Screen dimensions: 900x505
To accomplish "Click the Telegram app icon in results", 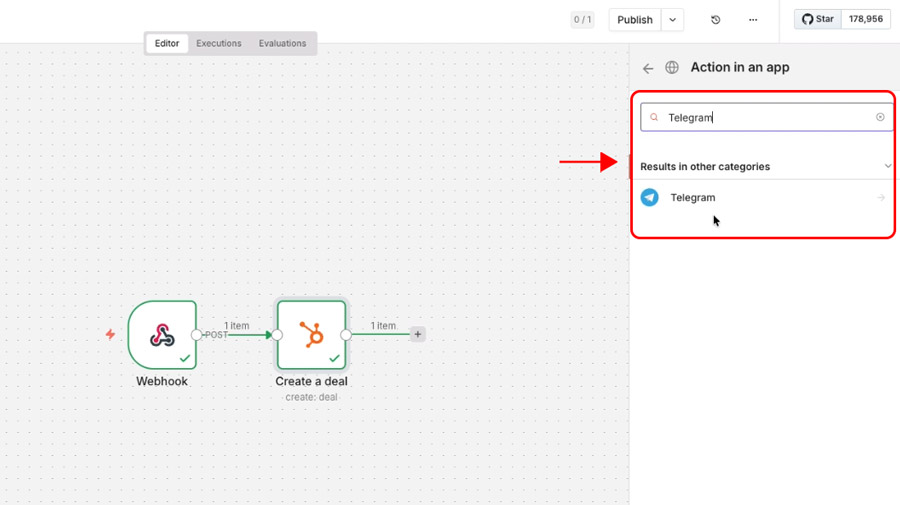I will [650, 198].
